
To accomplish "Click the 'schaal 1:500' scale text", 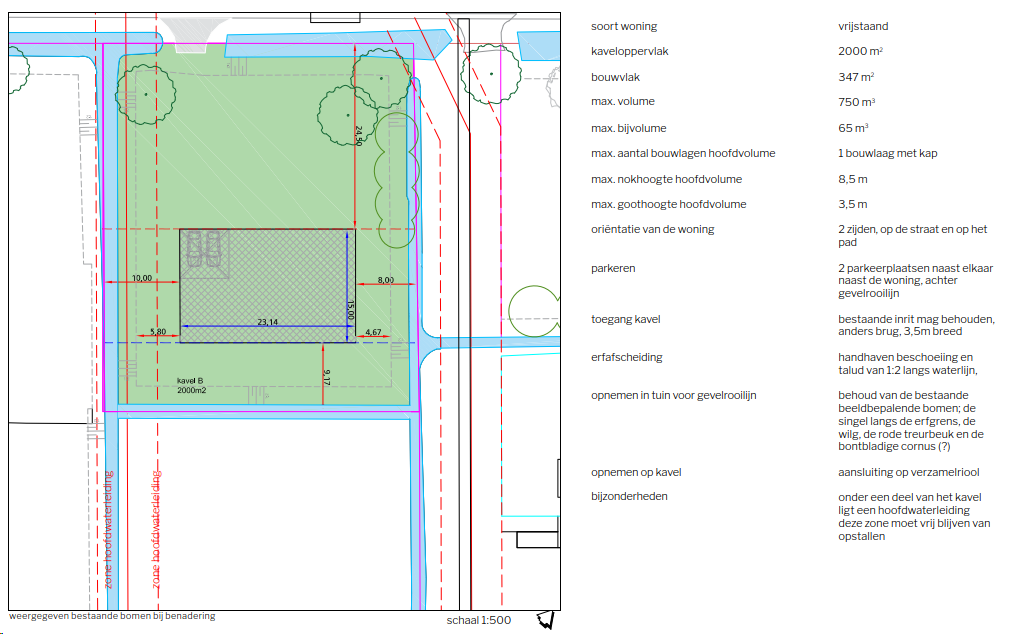I will tap(478, 620).
